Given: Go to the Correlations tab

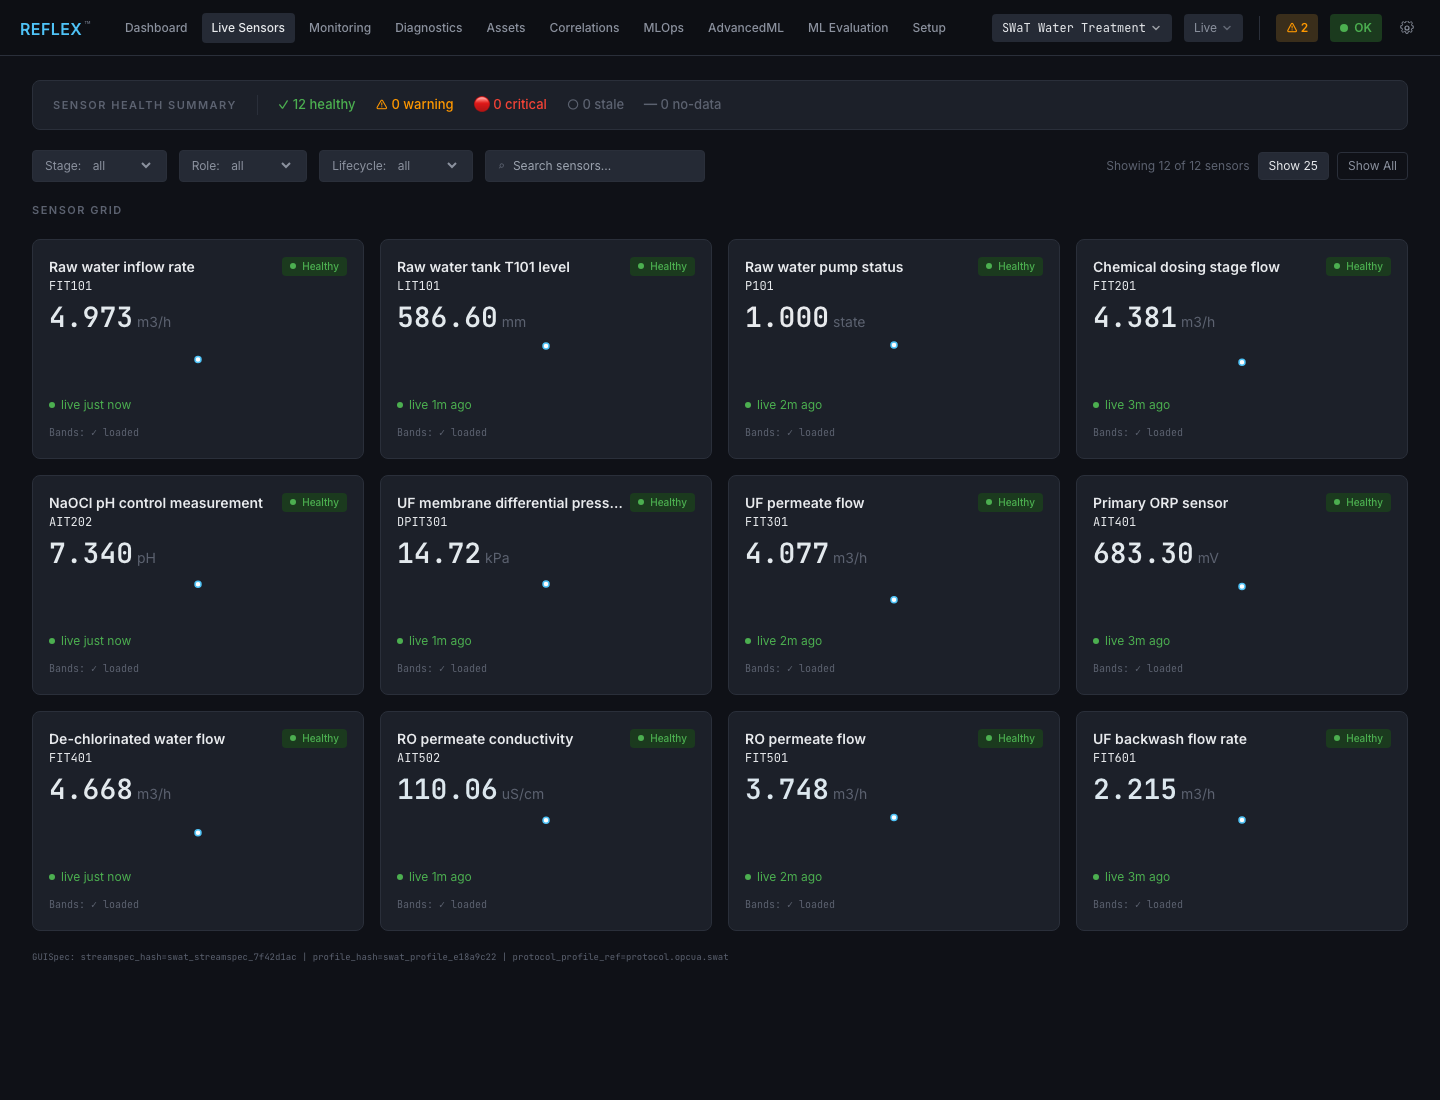Looking at the screenshot, I should coord(584,28).
